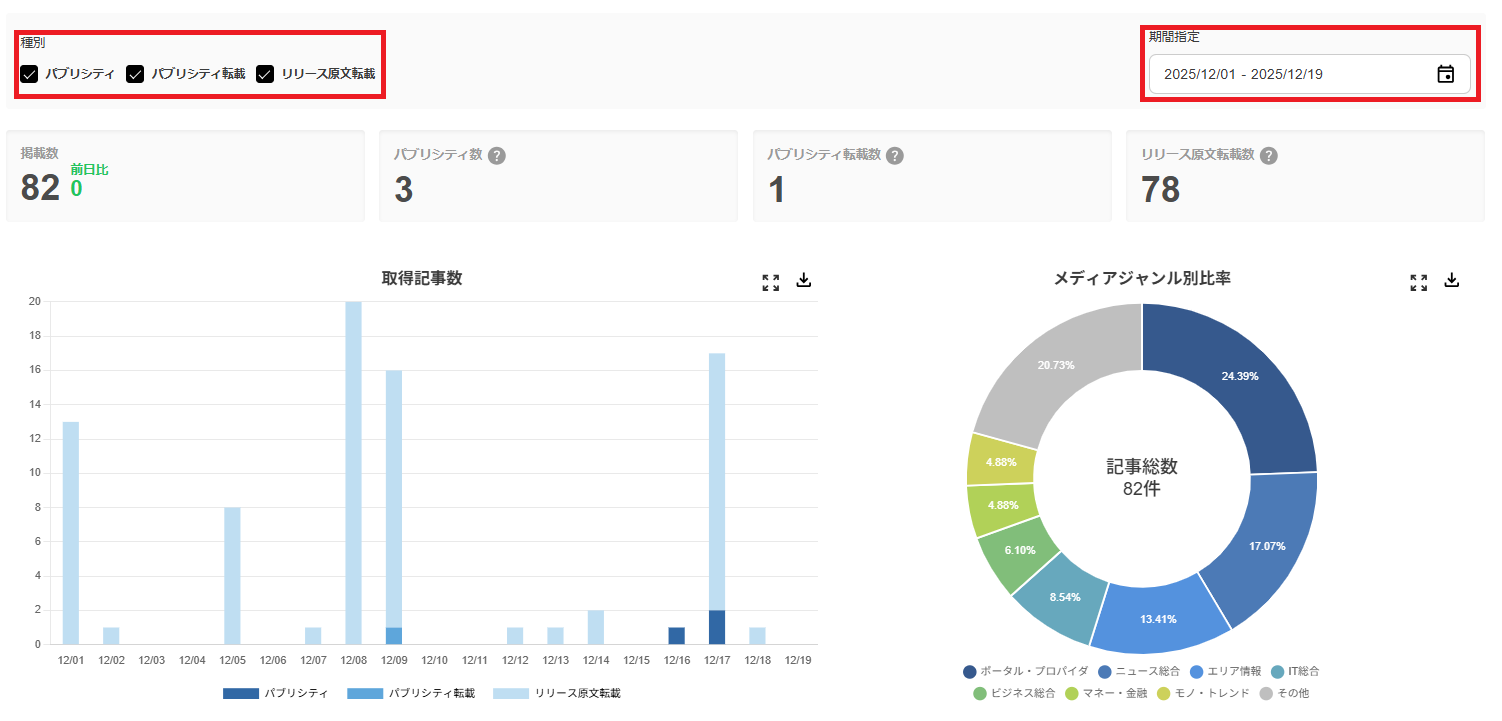
Task: Uncheck the リリース原文転載 checkbox
Action: pos(264,73)
